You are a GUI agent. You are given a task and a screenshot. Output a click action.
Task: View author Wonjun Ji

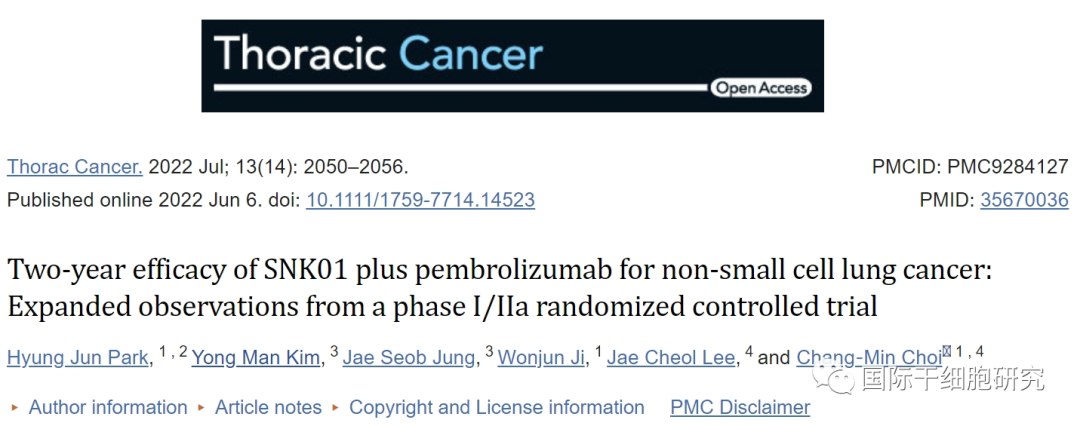[541, 357]
